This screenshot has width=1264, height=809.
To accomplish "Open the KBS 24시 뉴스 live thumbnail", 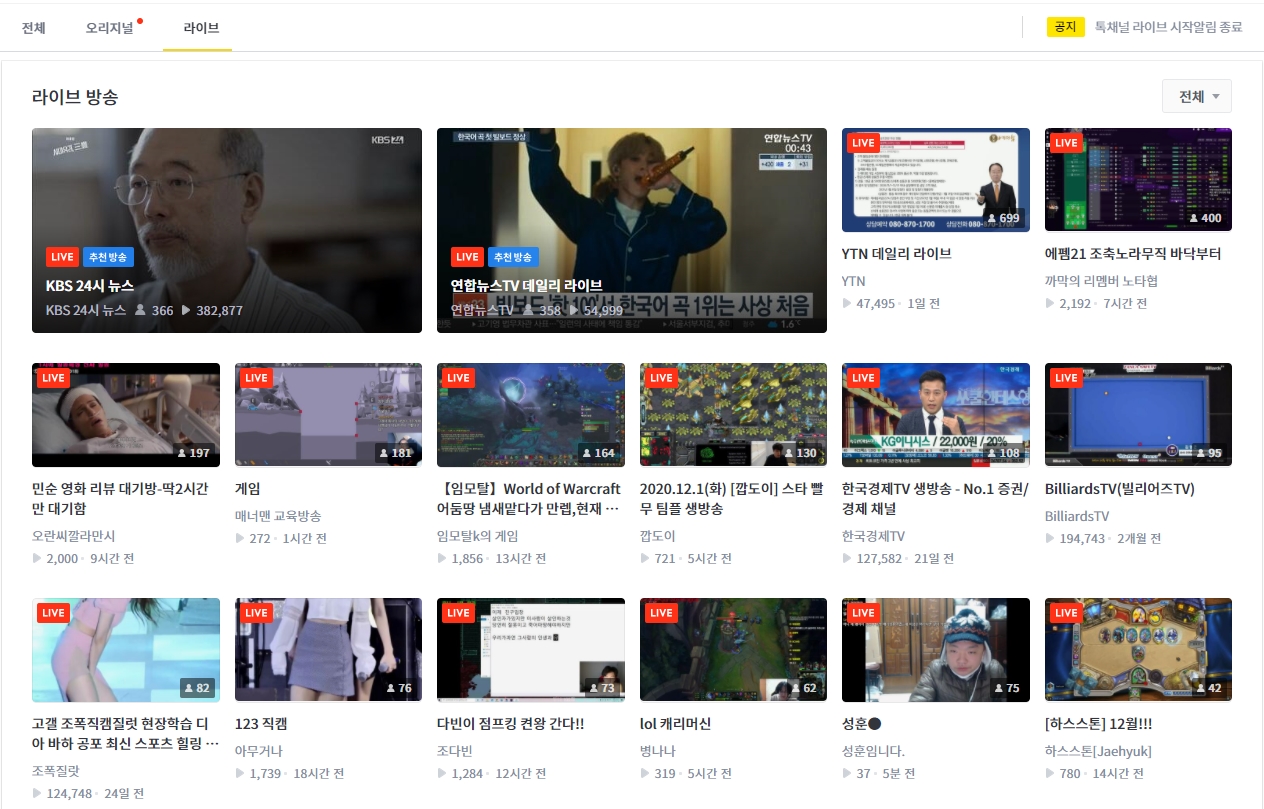I will pos(227,230).
